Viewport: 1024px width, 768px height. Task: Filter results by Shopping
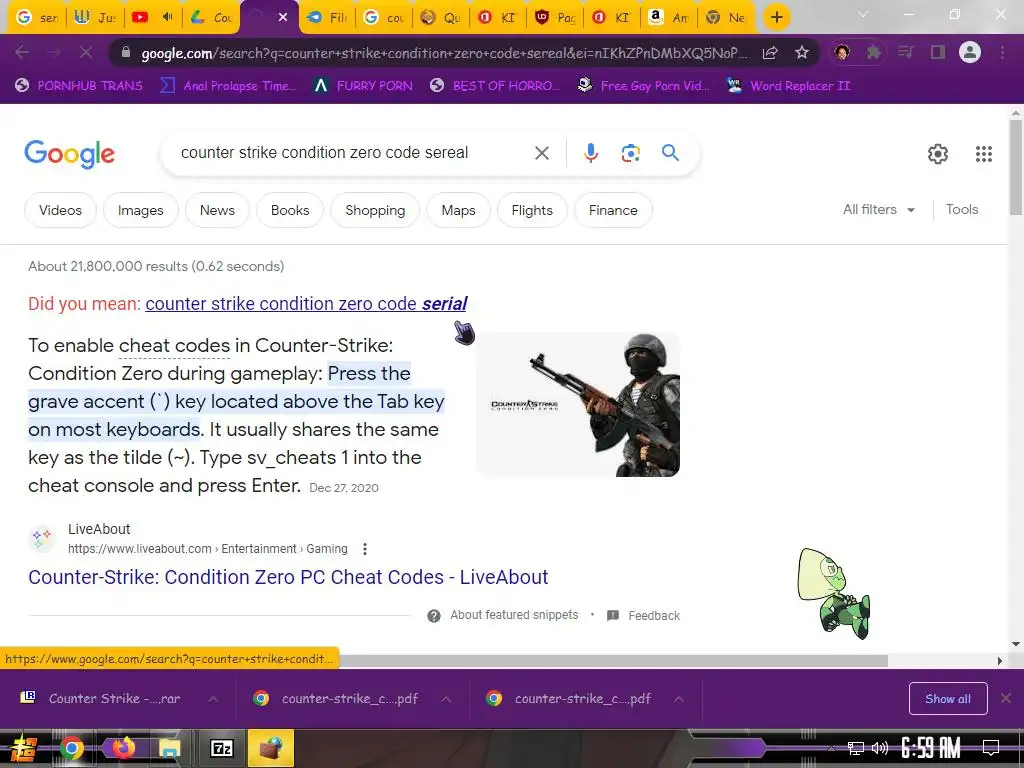pyautogui.click(x=375, y=210)
